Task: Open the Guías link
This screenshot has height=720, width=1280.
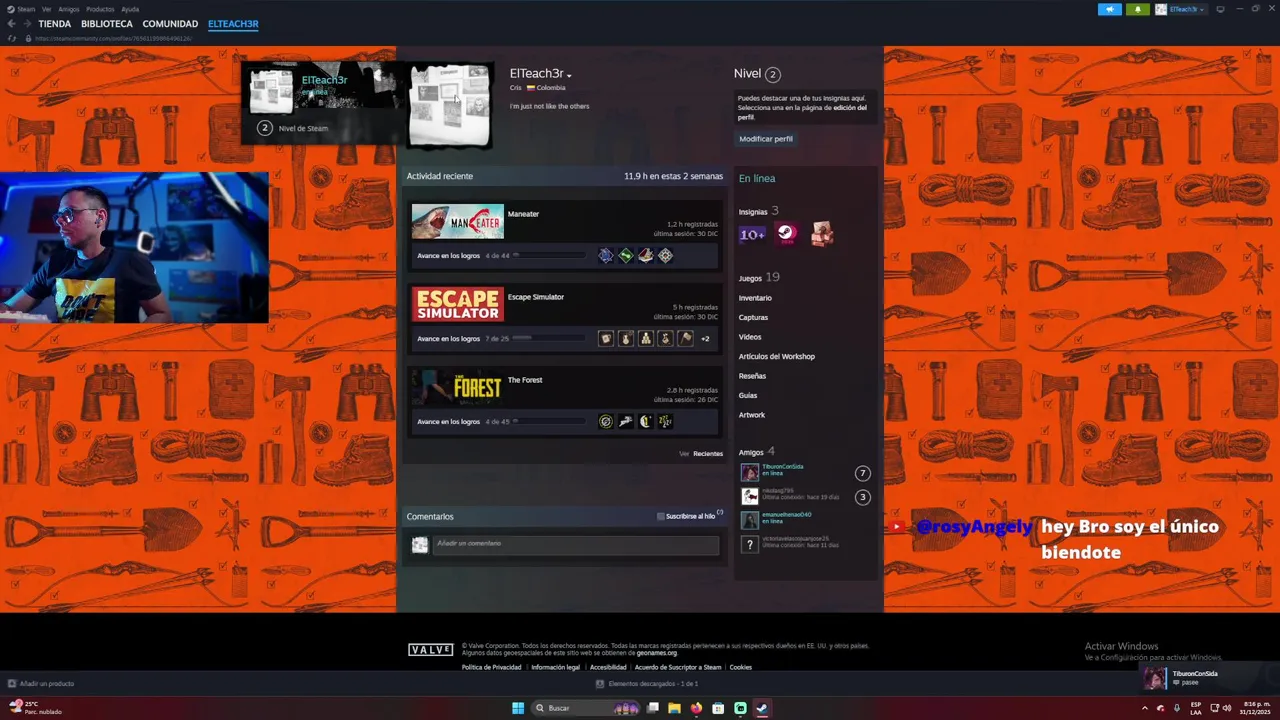Action: (748, 396)
